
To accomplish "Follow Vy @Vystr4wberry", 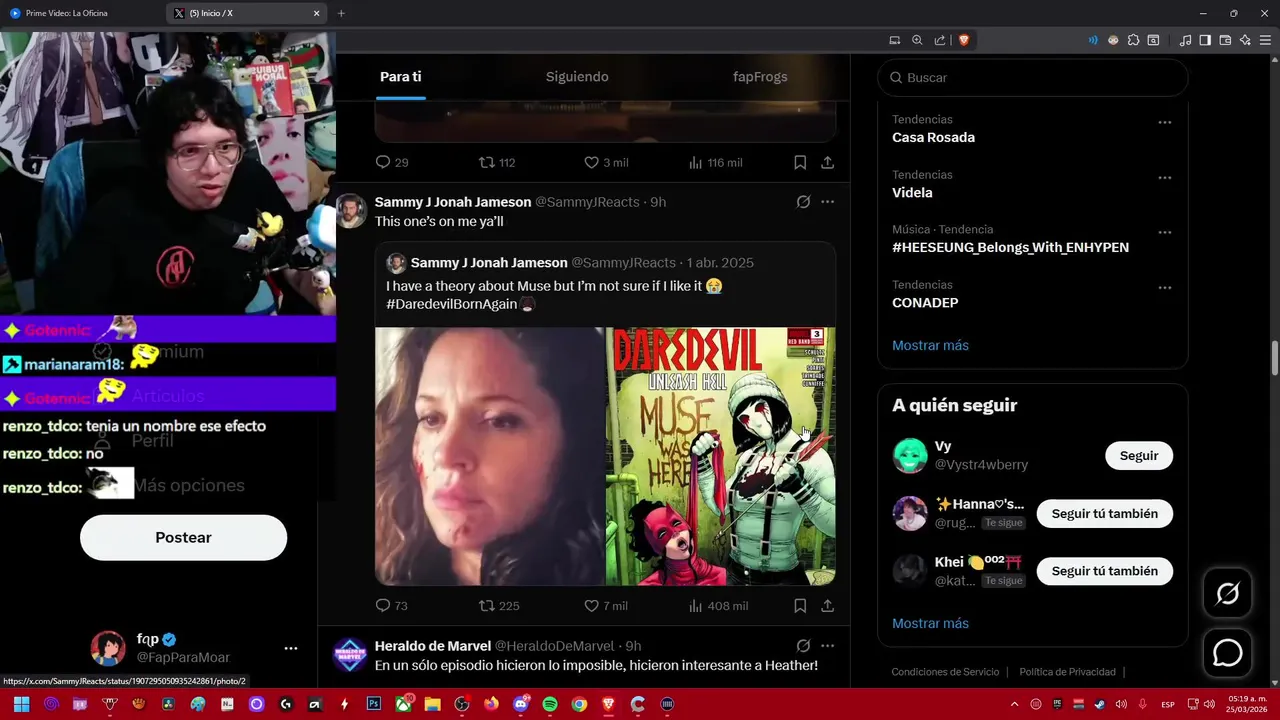I will coord(1139,456).
